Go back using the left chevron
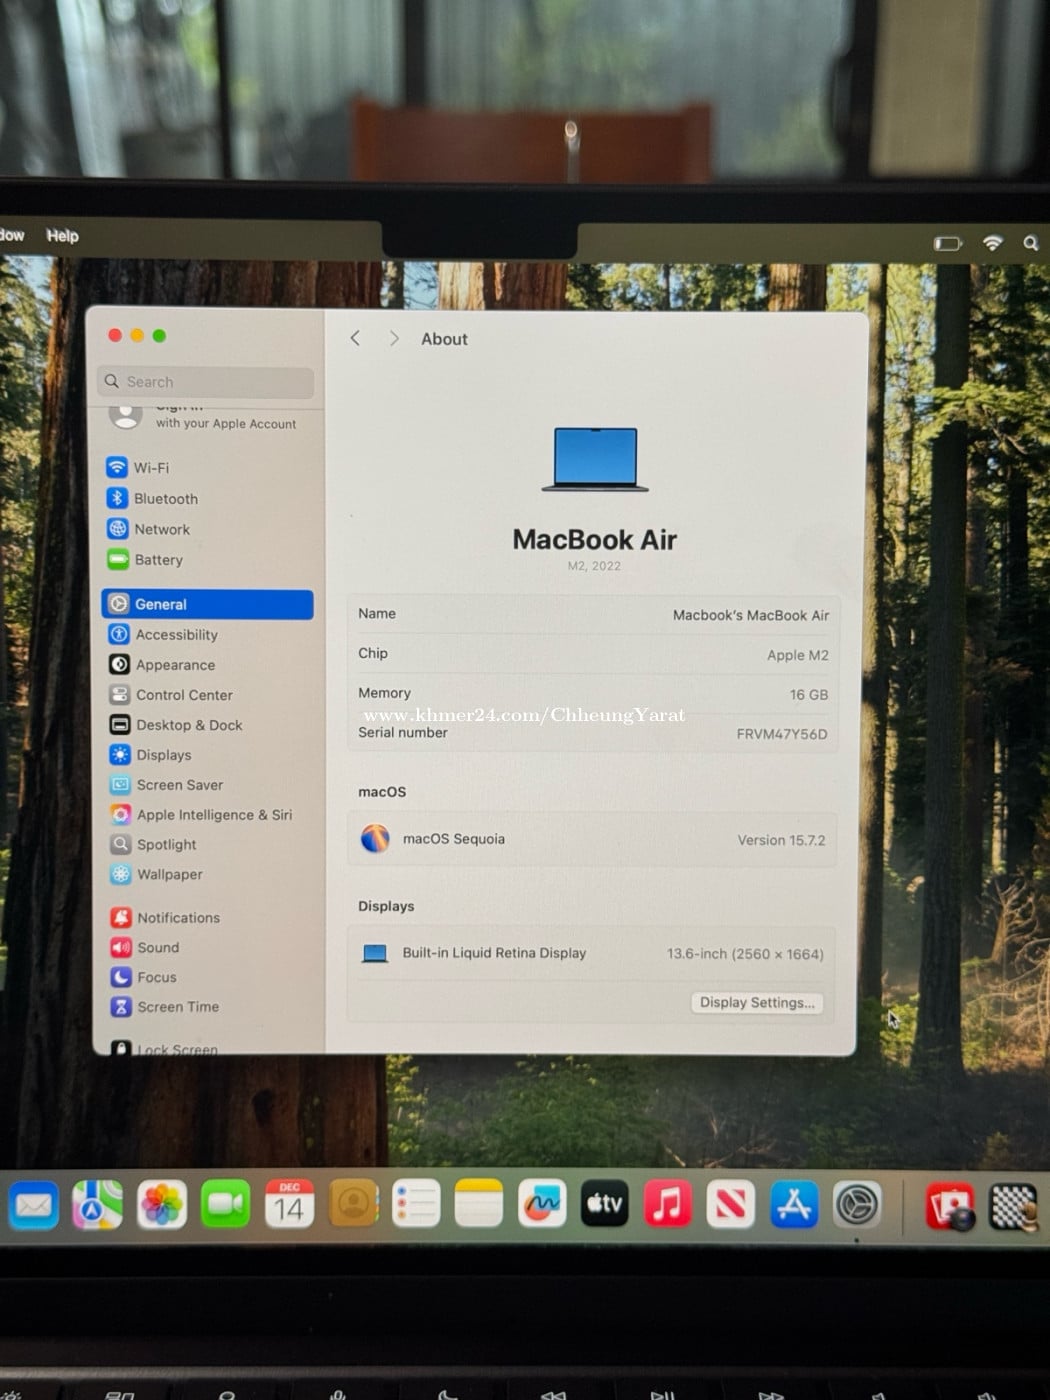This screenshot has height=1400, width=1050. click(x=355, y=339)
